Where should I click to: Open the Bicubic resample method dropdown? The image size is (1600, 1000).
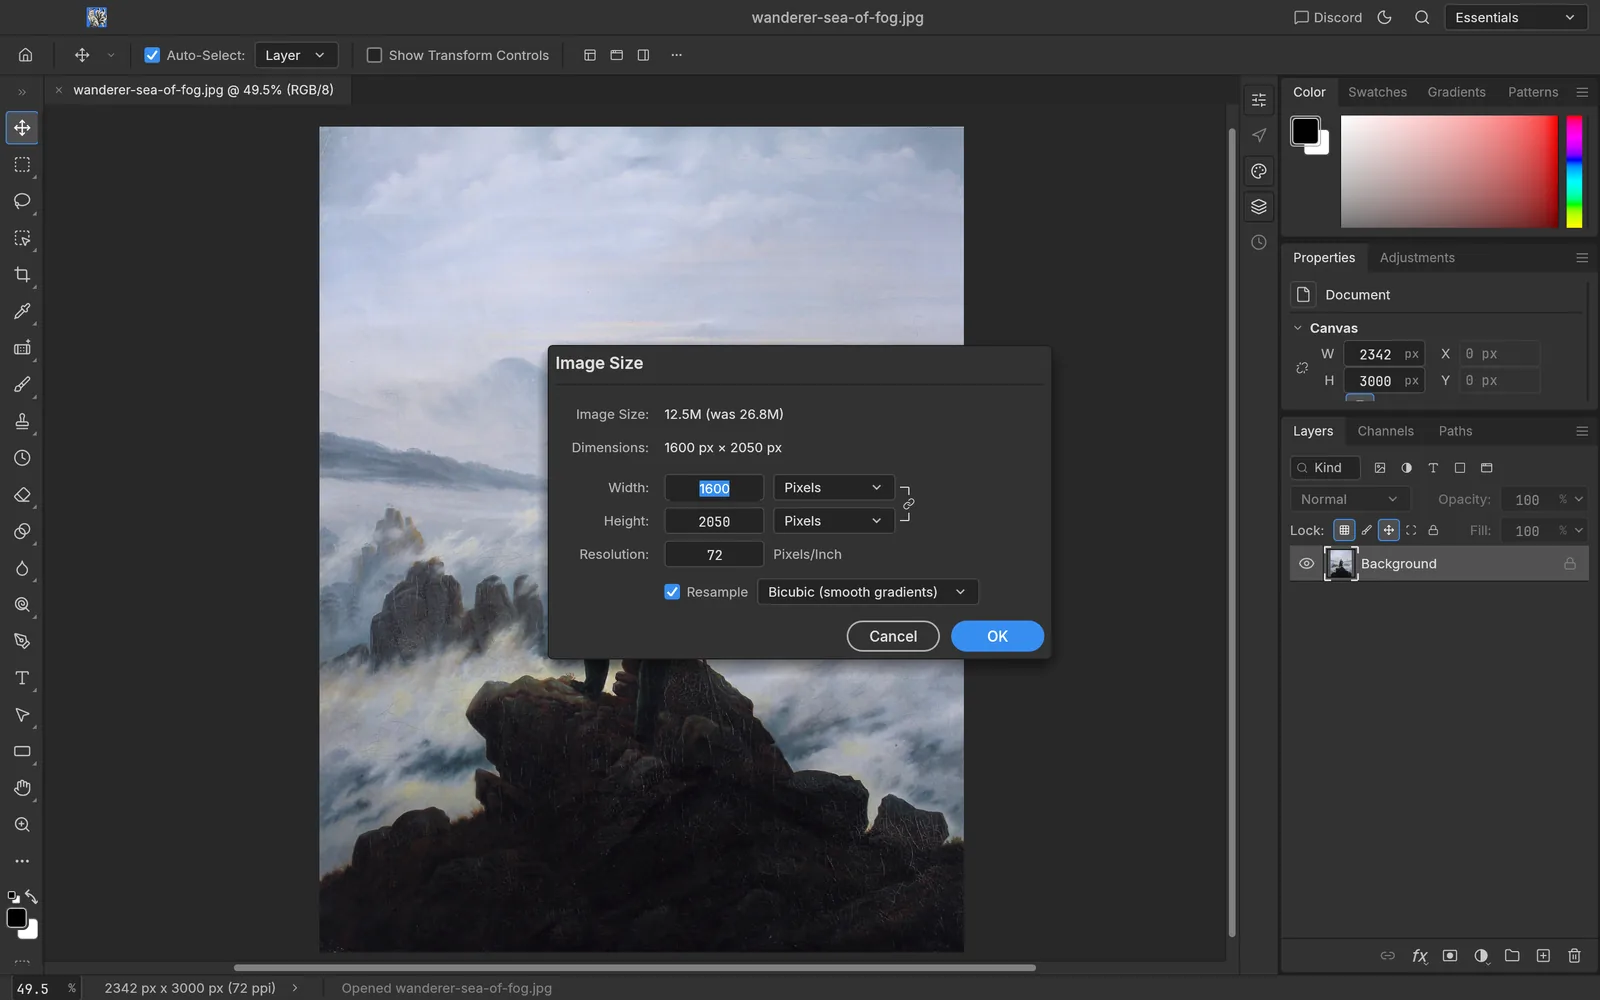click(867, 592)
